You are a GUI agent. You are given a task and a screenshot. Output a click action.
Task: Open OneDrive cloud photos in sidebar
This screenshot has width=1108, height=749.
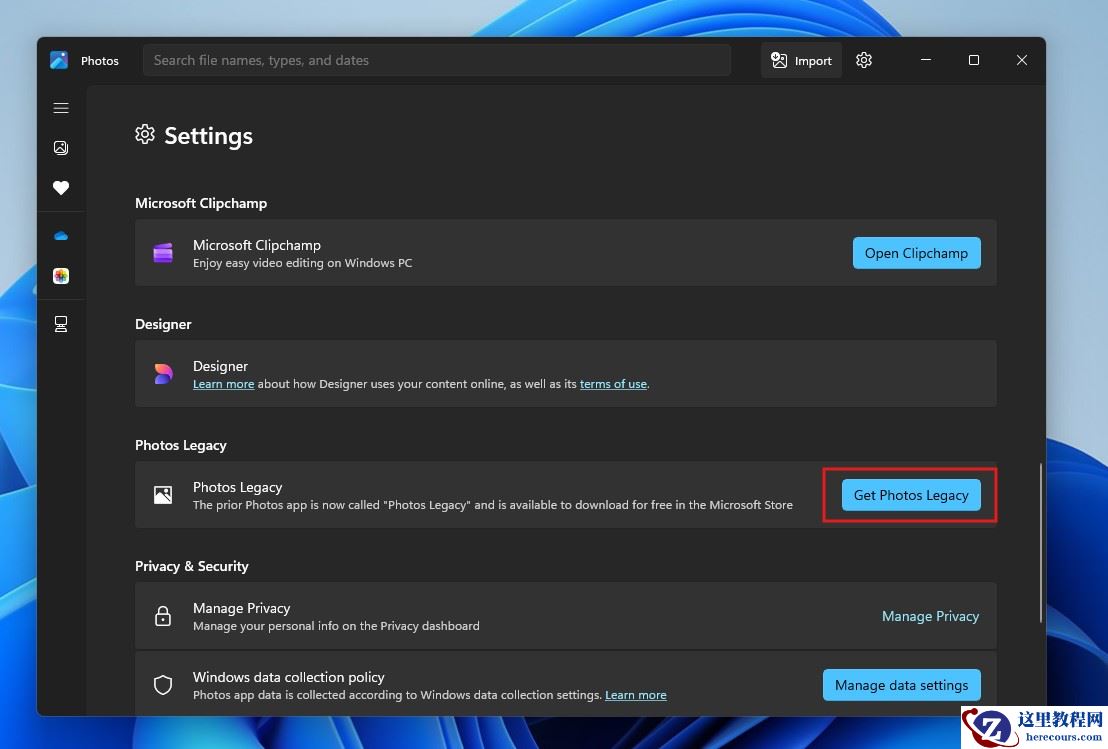point(61,236)
